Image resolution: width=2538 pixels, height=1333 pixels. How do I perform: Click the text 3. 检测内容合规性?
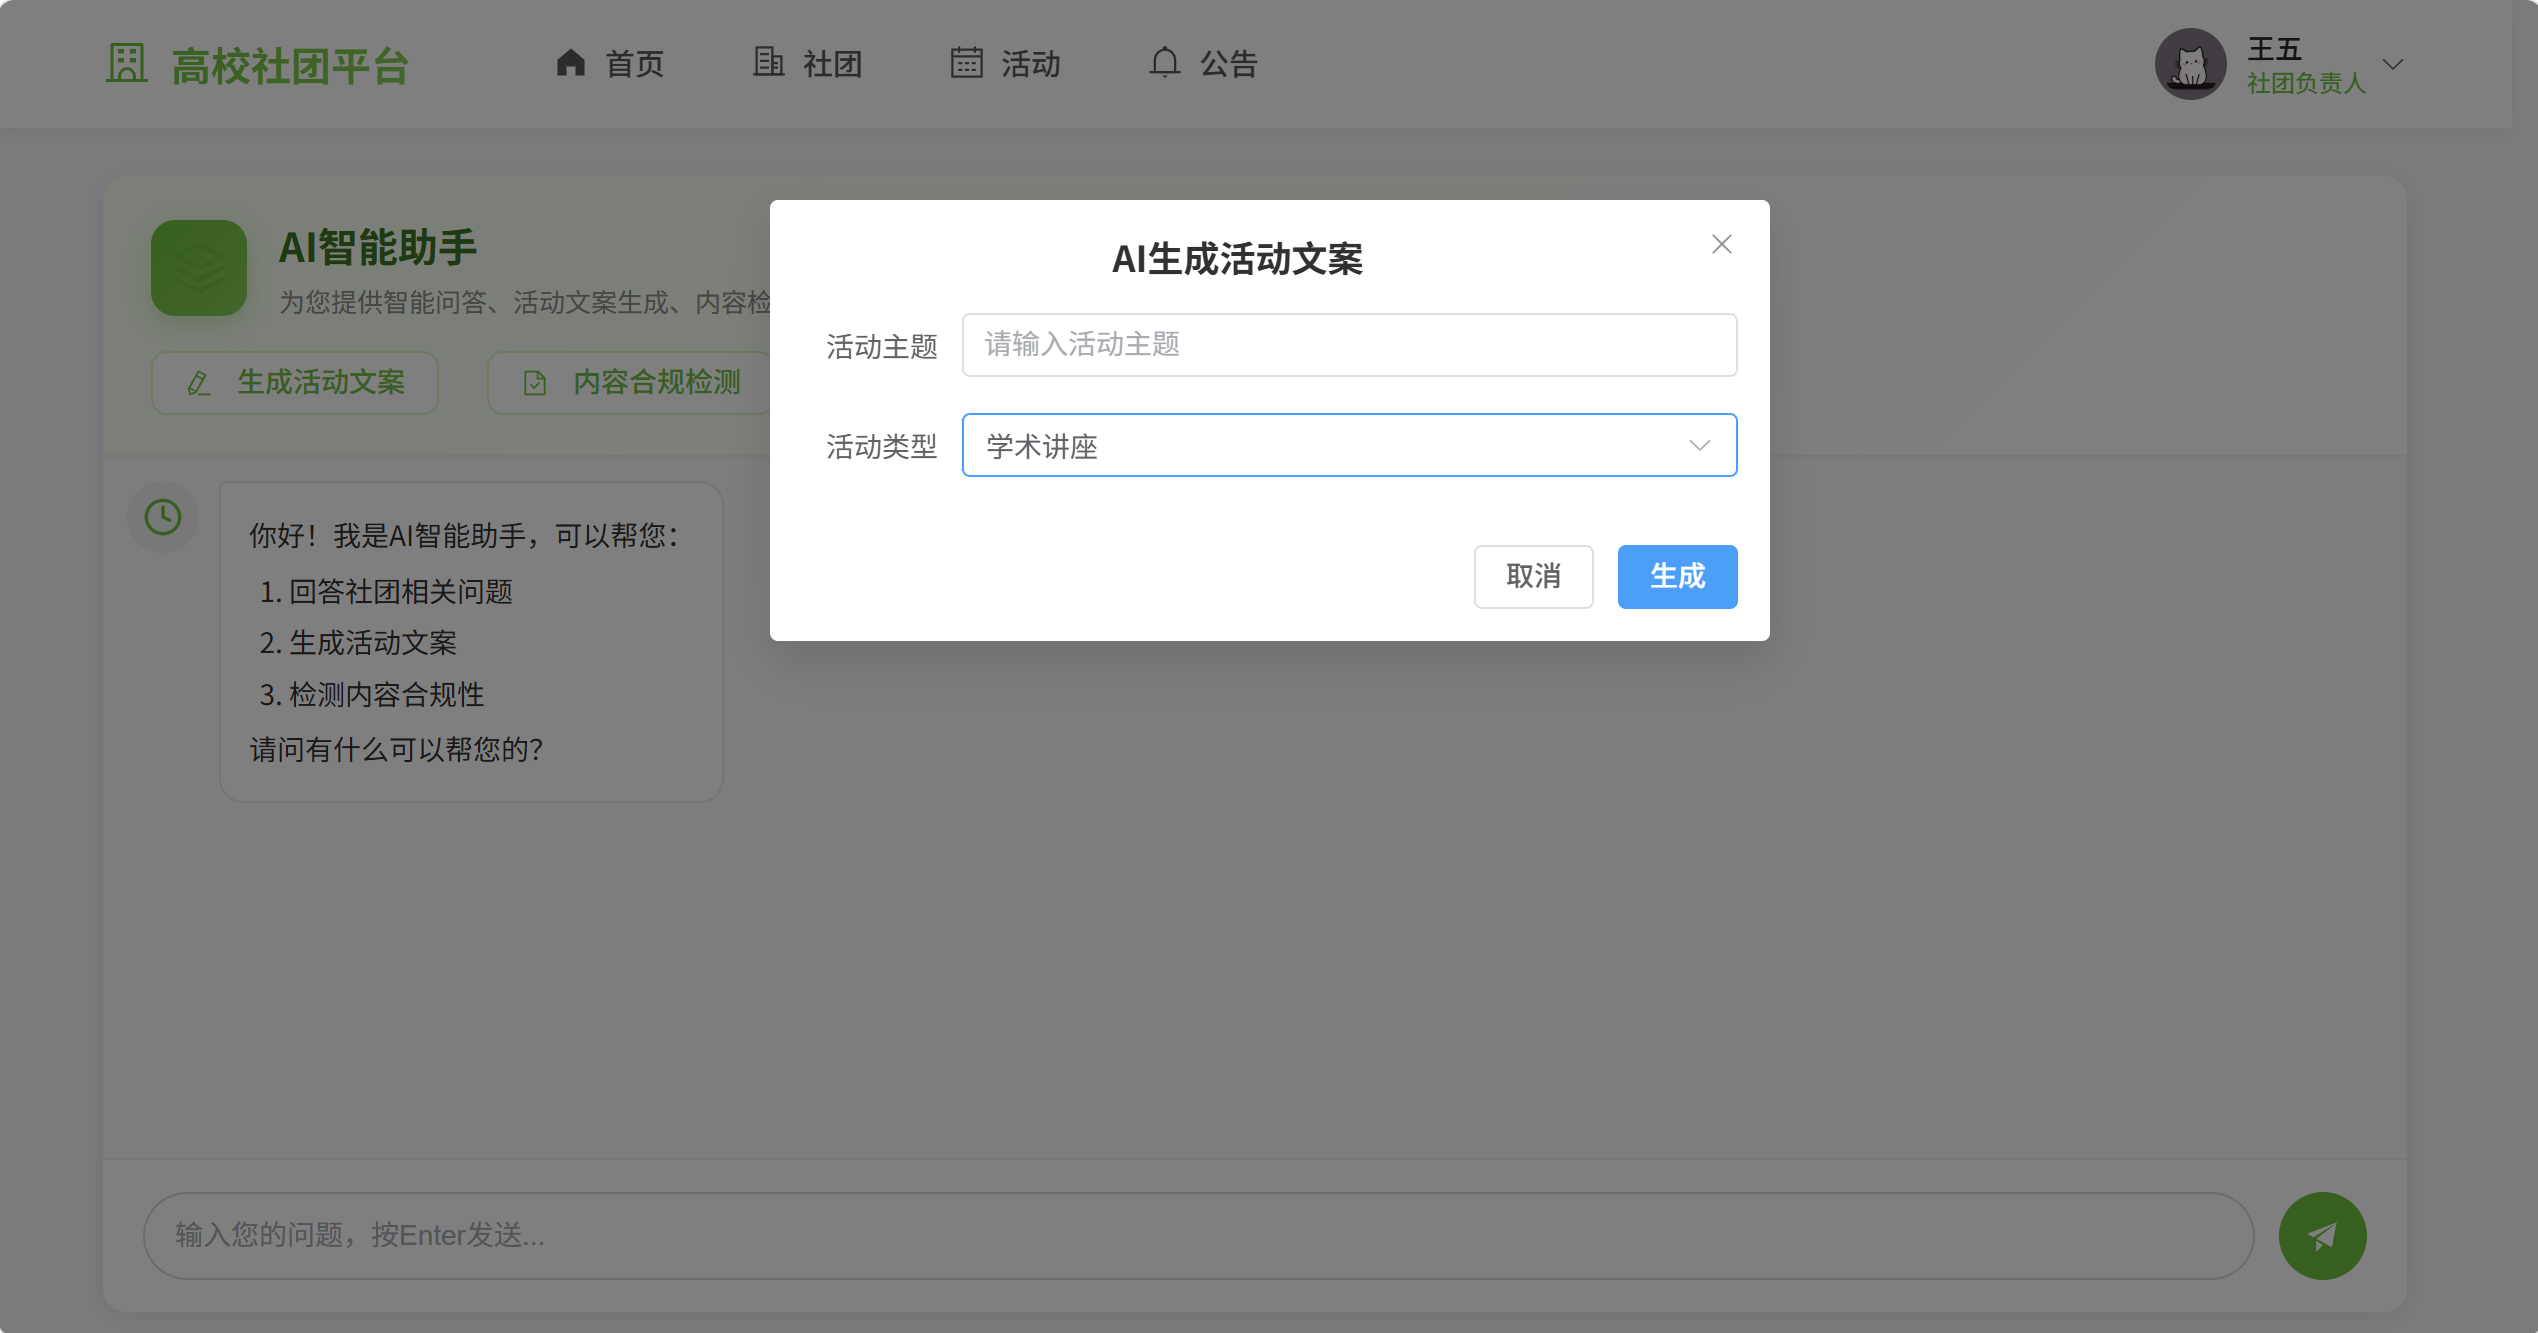point(372,695)
